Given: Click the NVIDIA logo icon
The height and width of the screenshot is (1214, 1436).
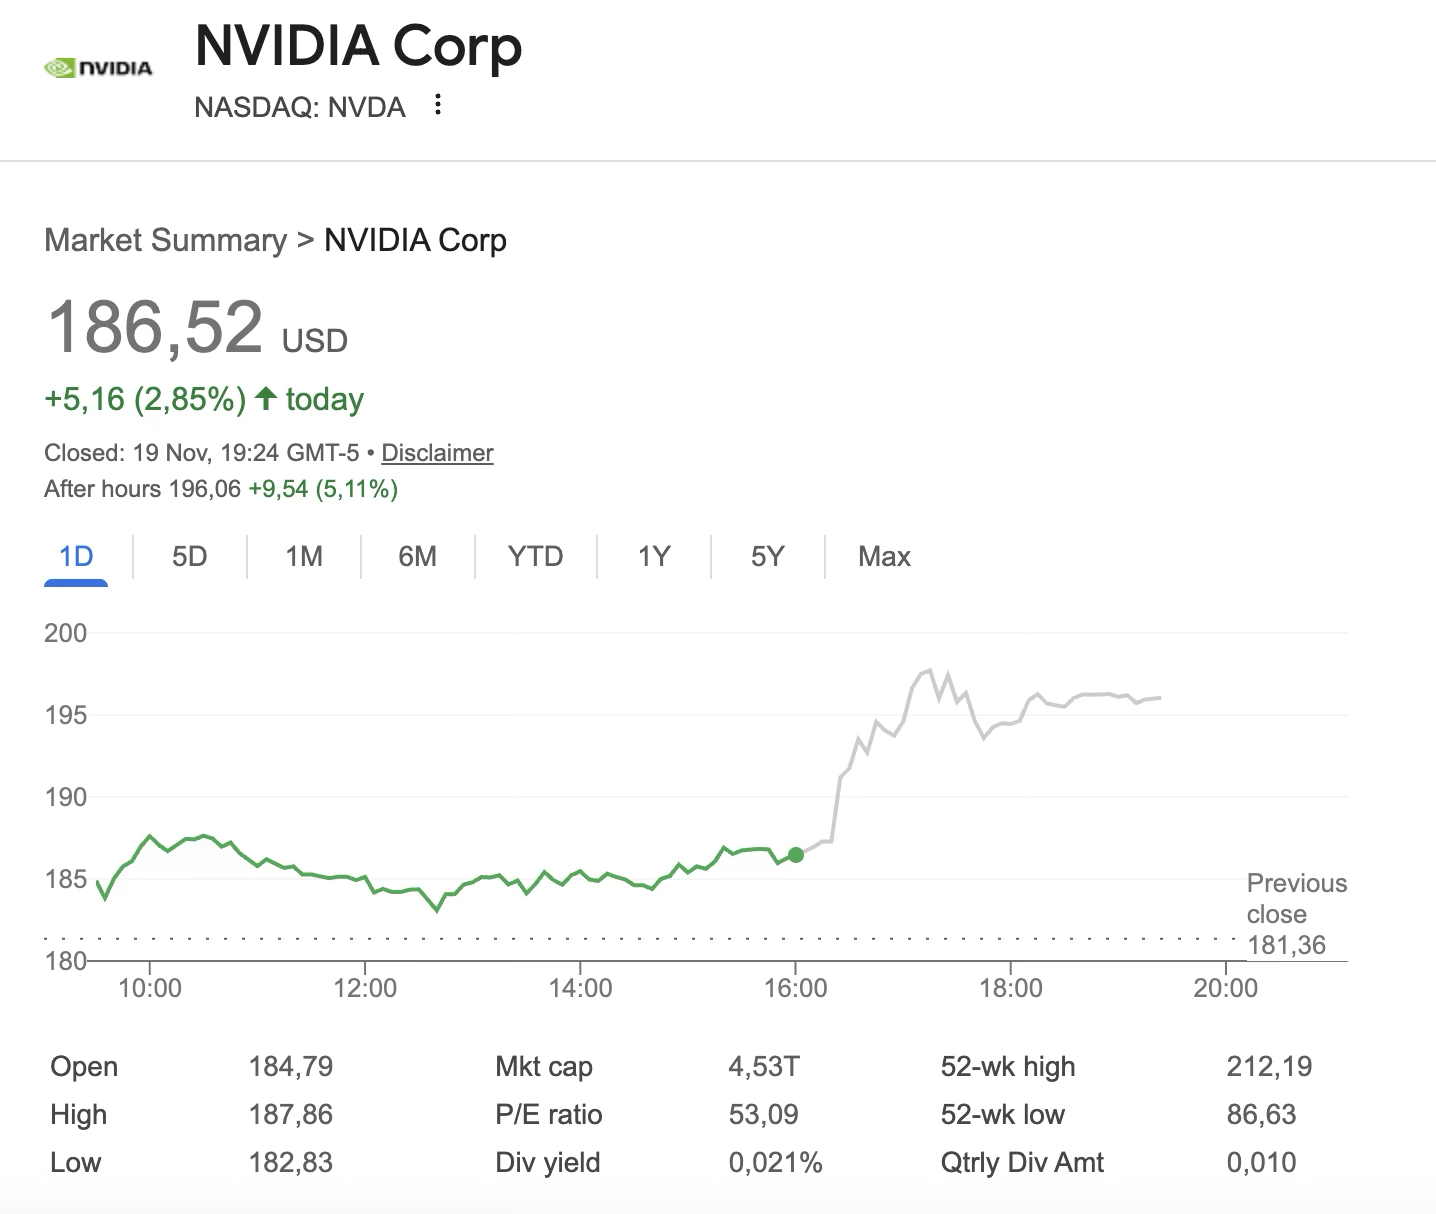Looking at the screenshot, I should click(x=98, y=68).
